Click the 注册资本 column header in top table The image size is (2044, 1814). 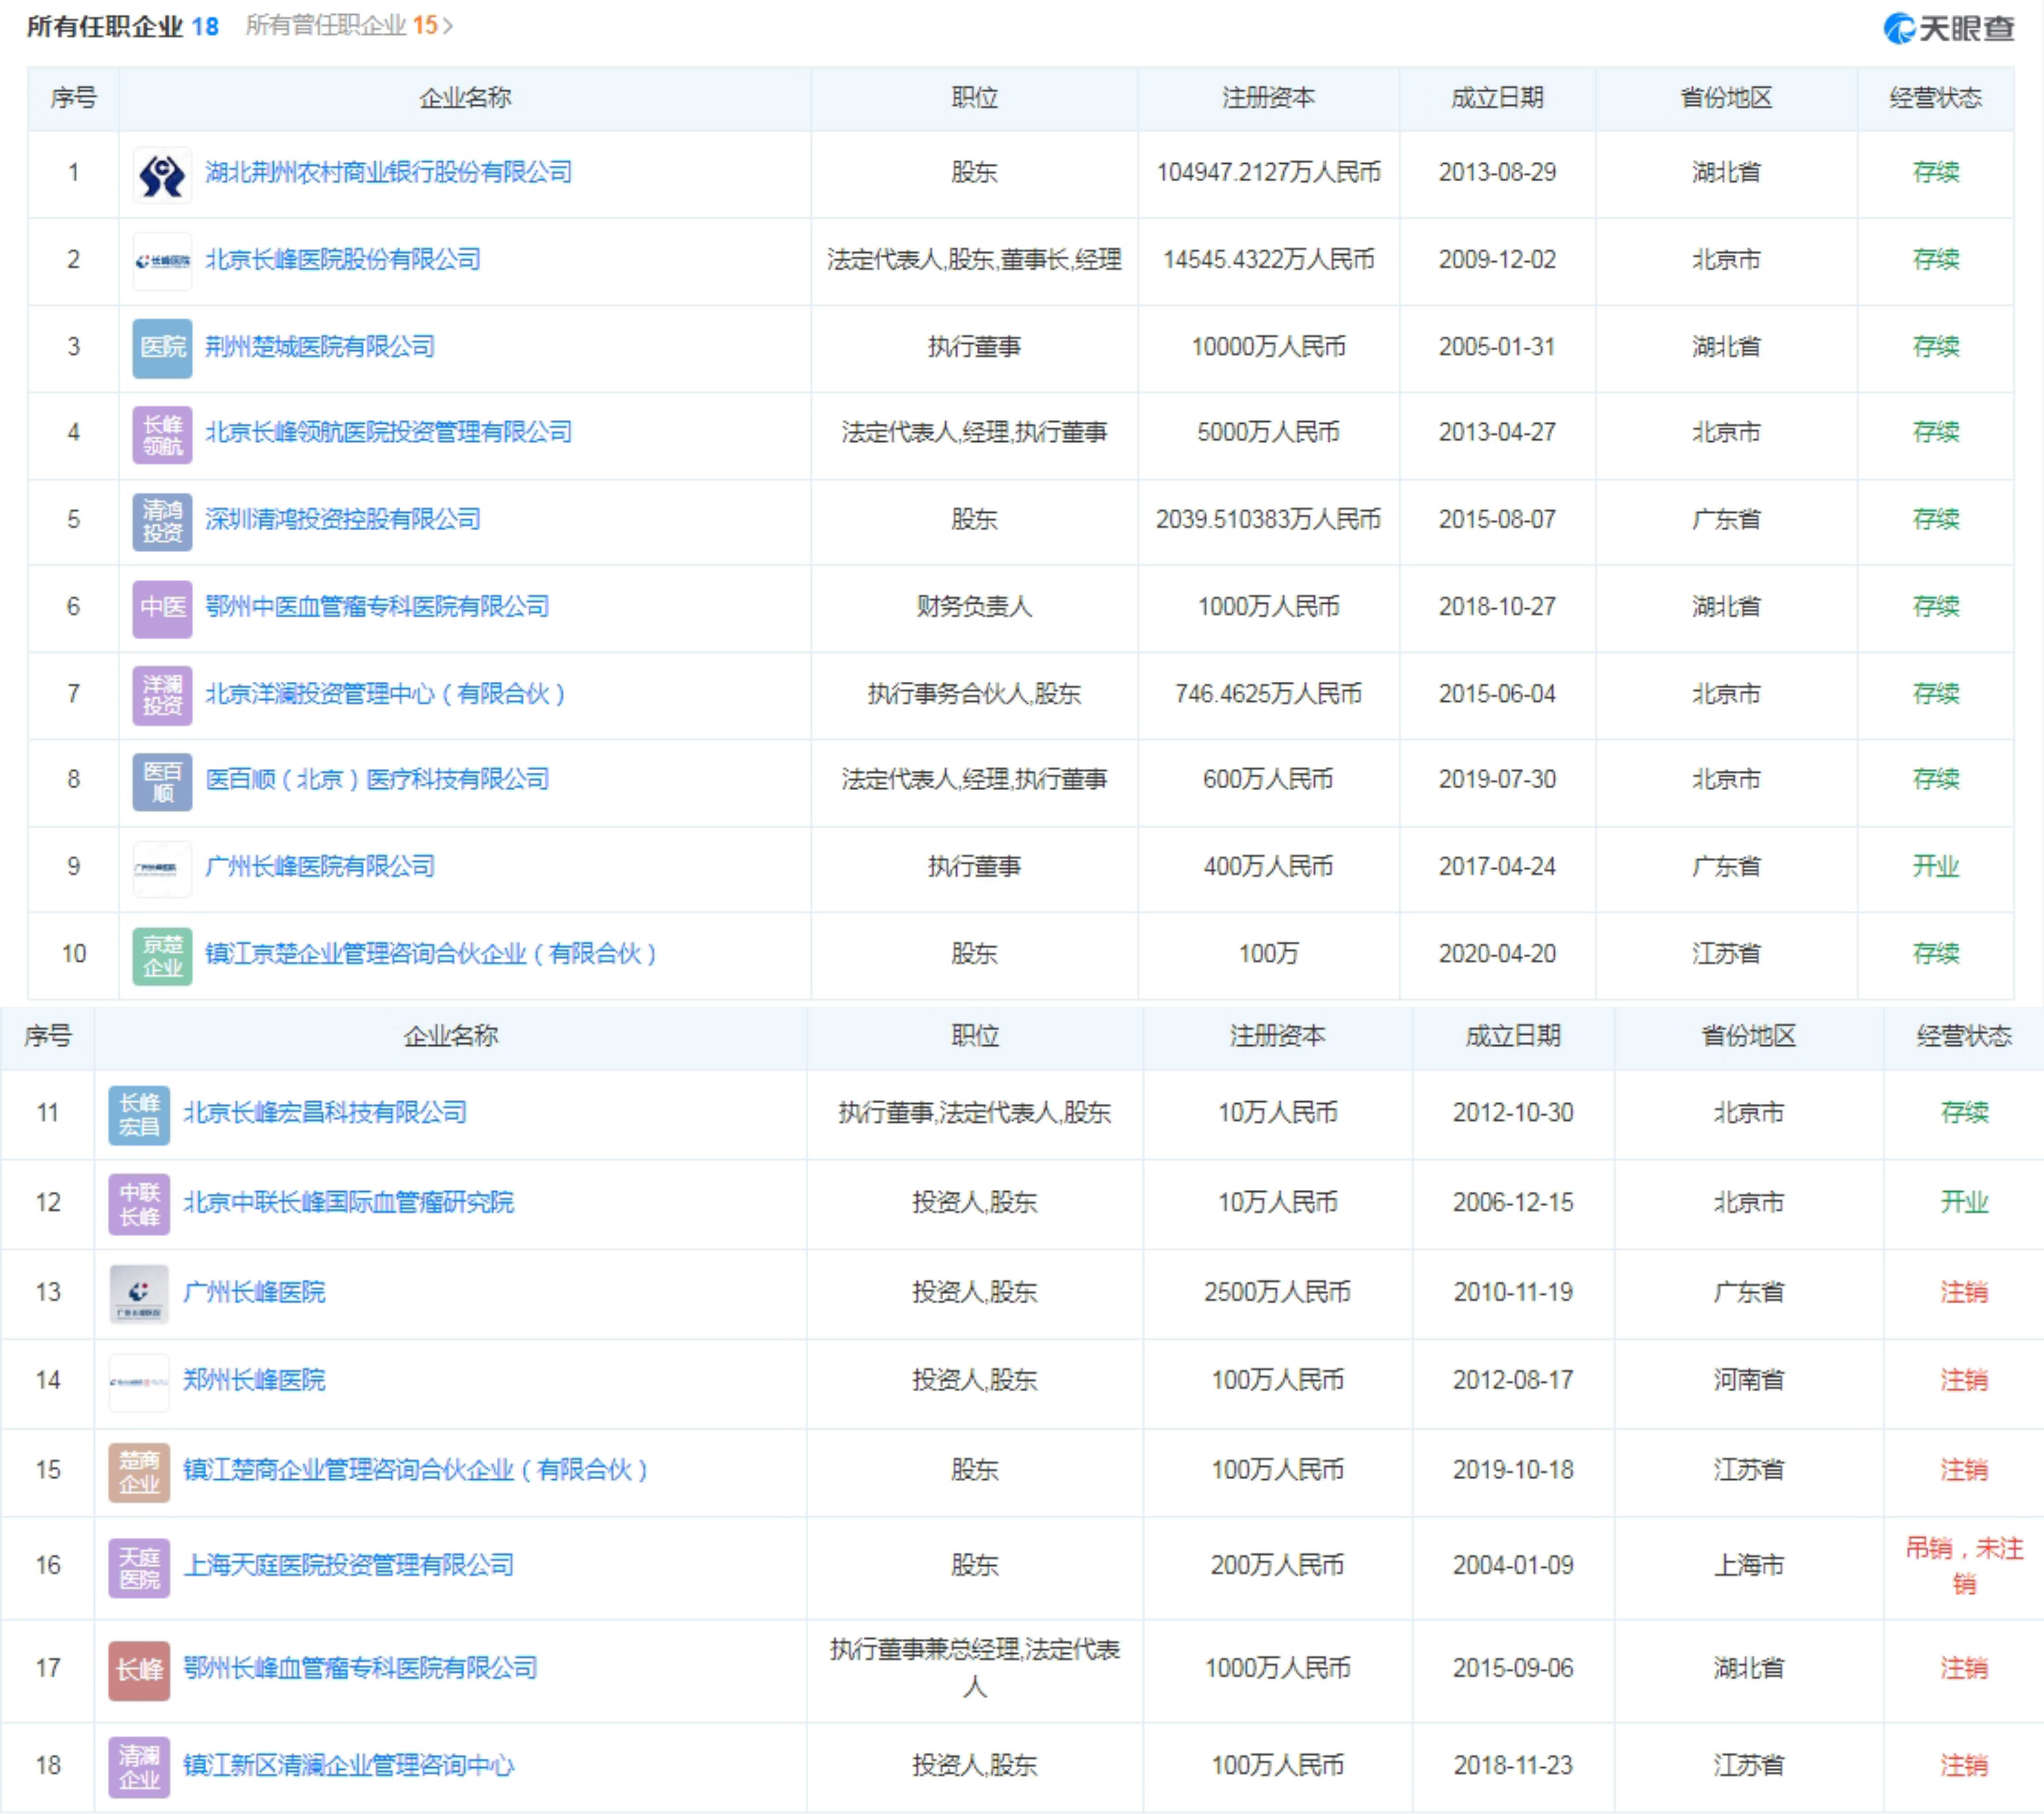point(1268,98)
